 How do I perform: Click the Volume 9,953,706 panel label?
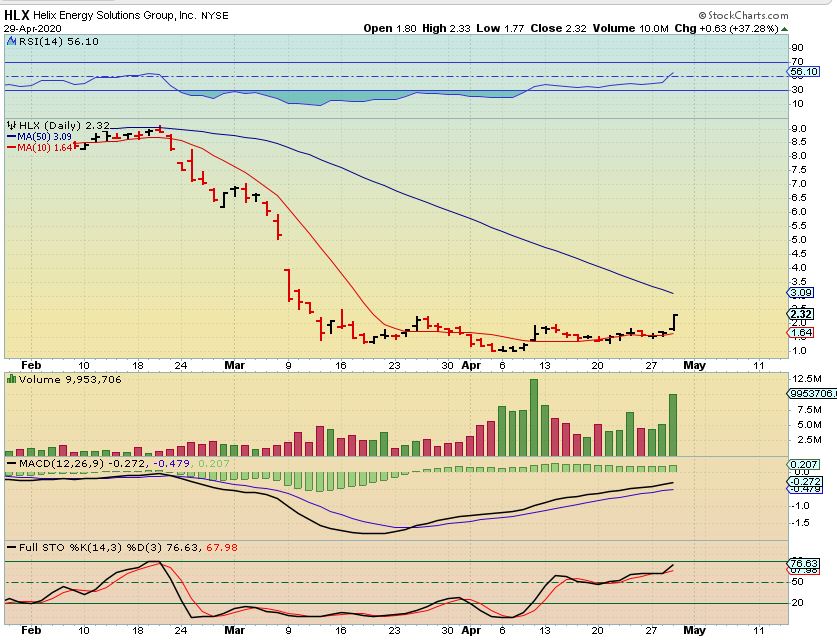tap(70, 379)
